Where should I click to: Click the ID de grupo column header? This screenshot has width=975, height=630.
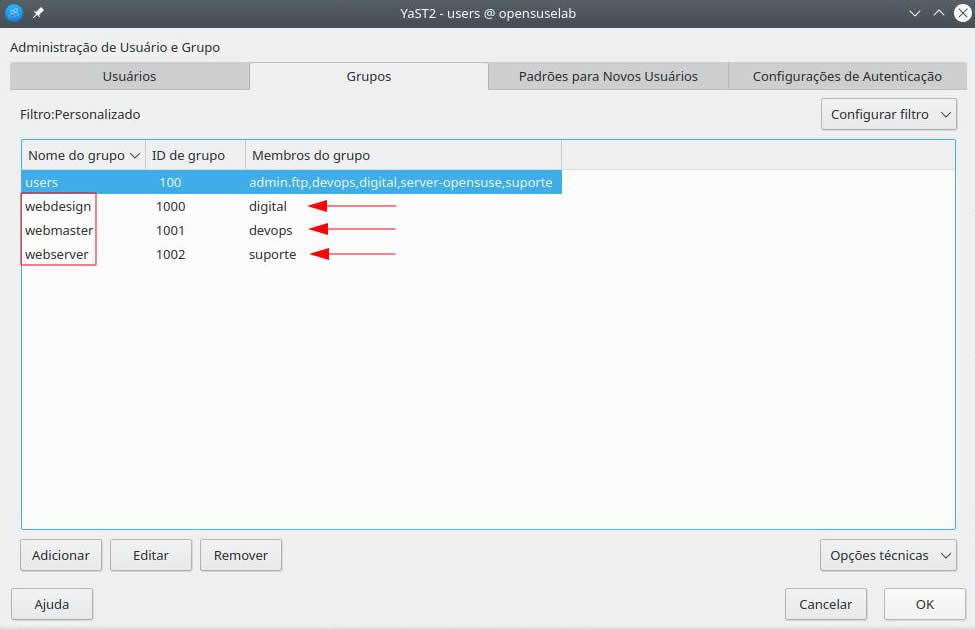195,155
